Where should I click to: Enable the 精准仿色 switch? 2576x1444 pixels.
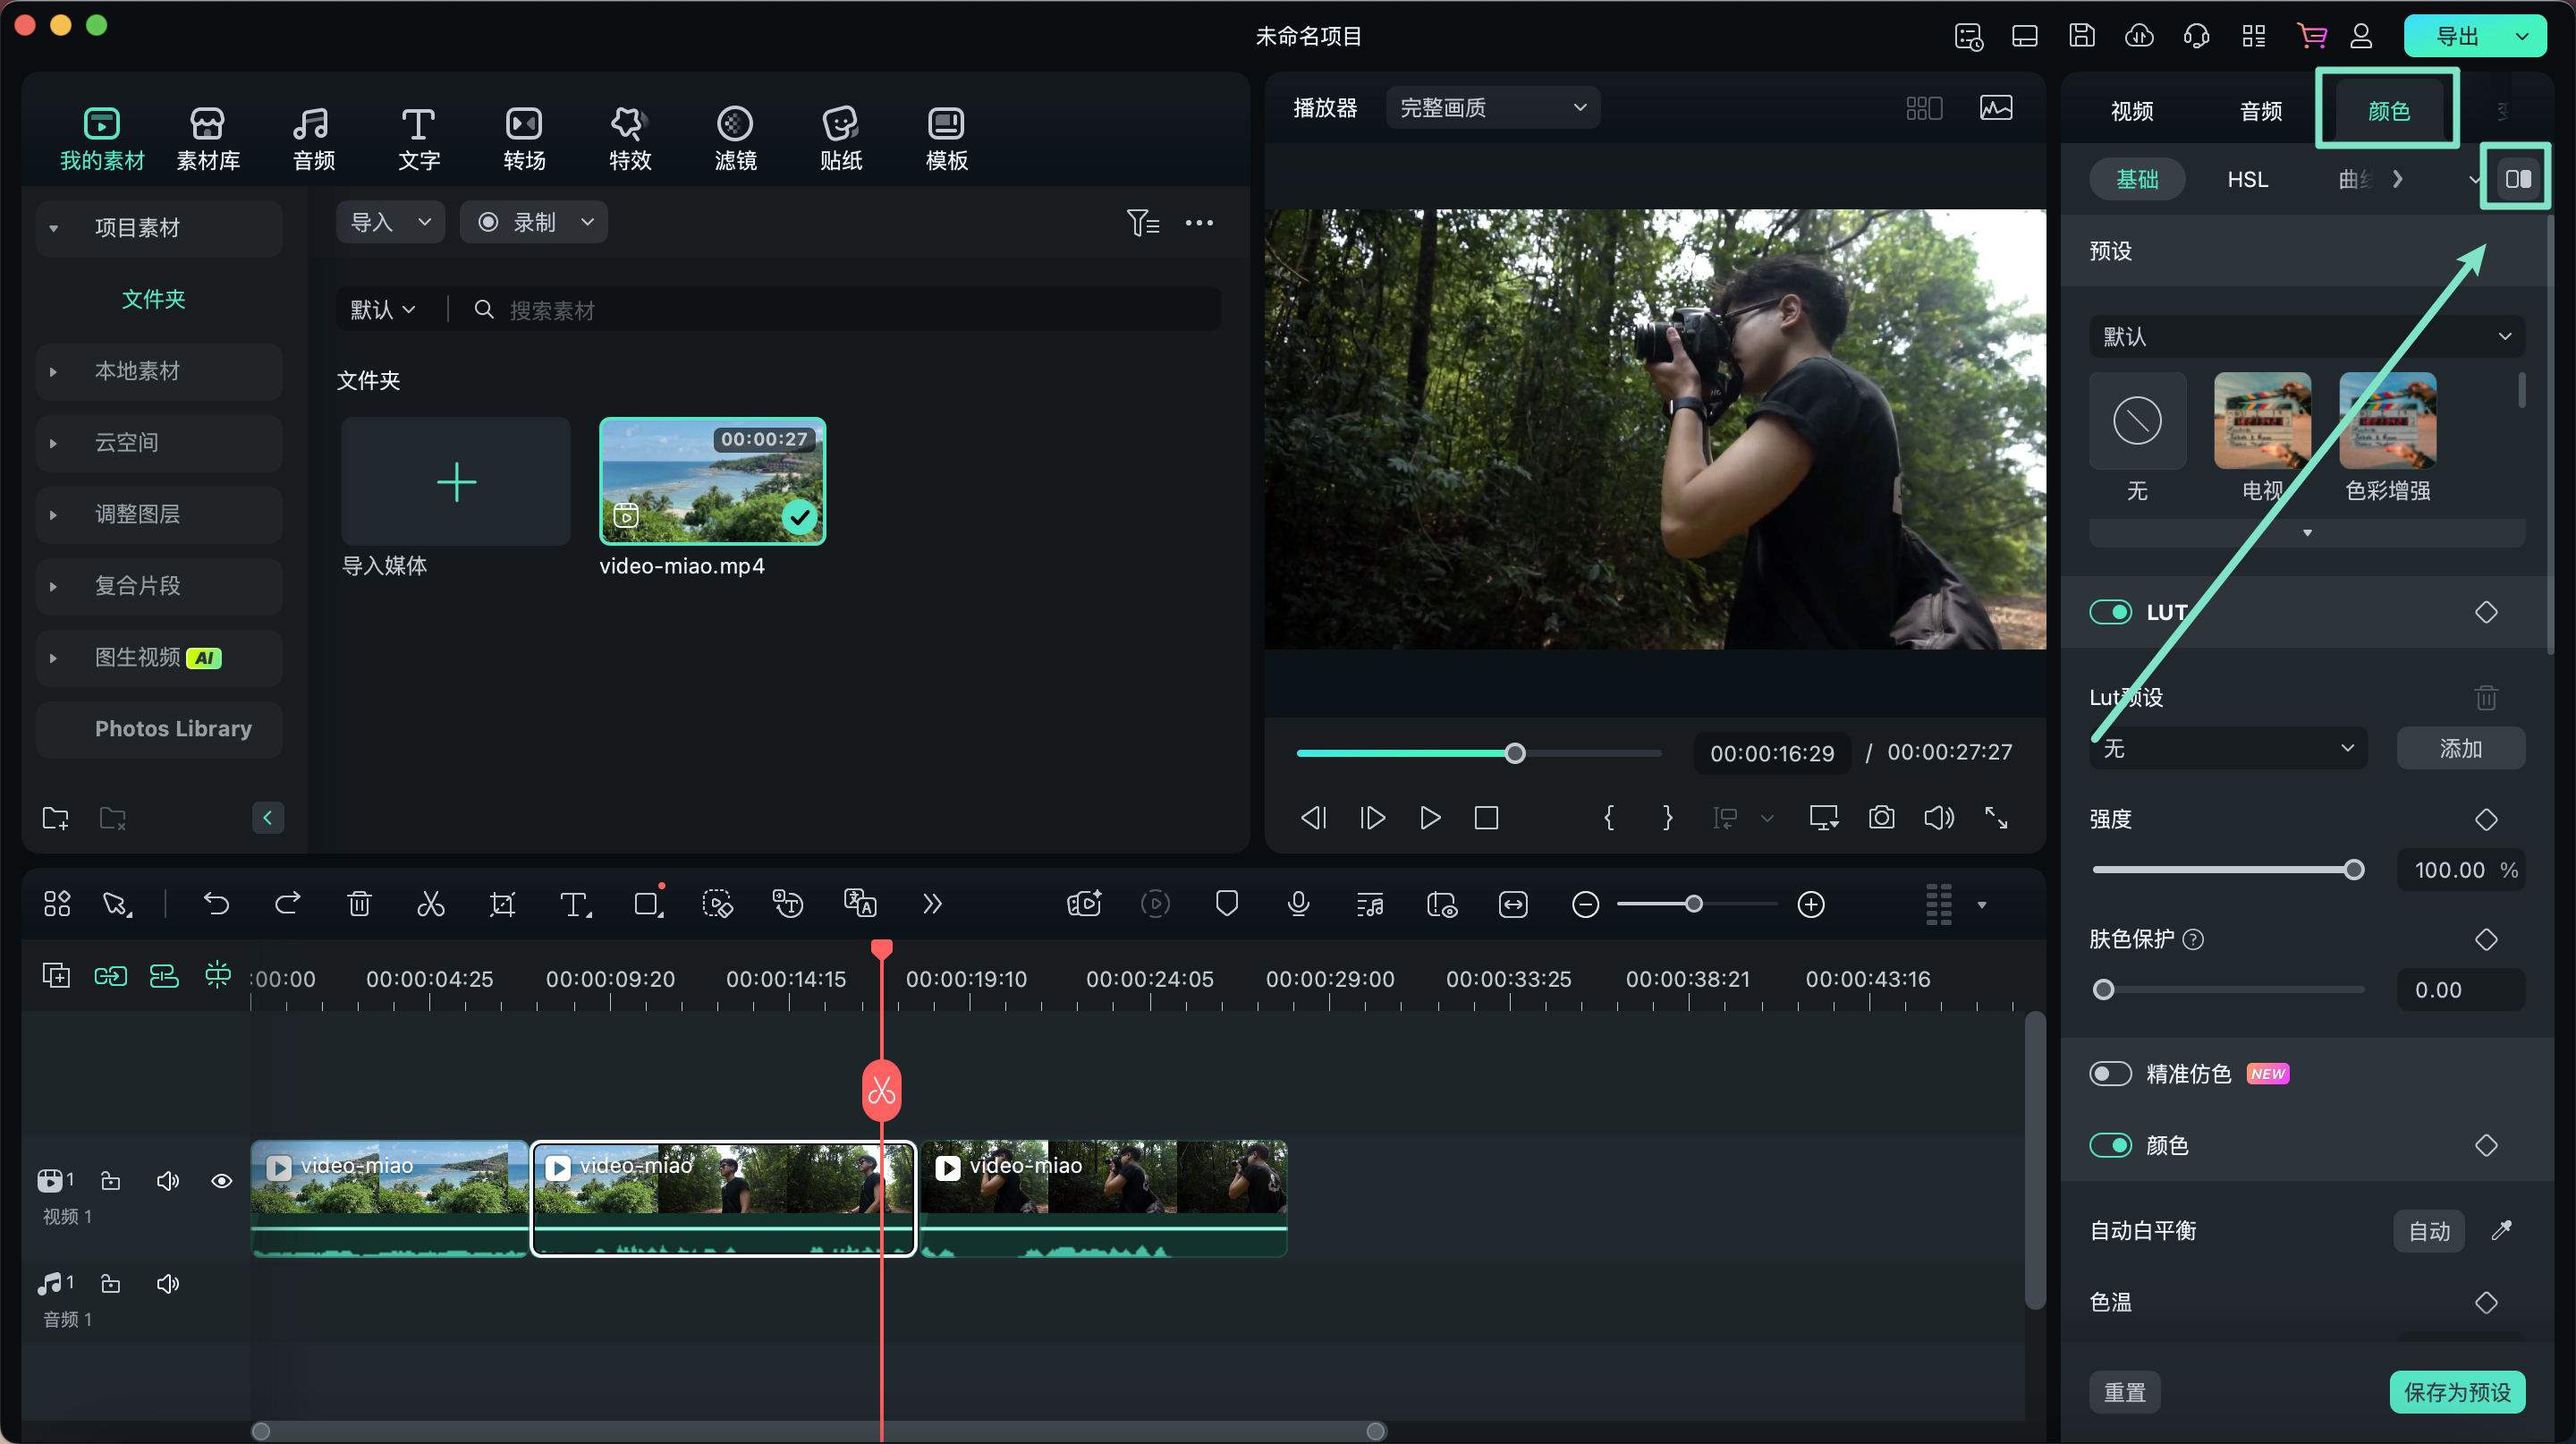(x=2110, y=1073)
